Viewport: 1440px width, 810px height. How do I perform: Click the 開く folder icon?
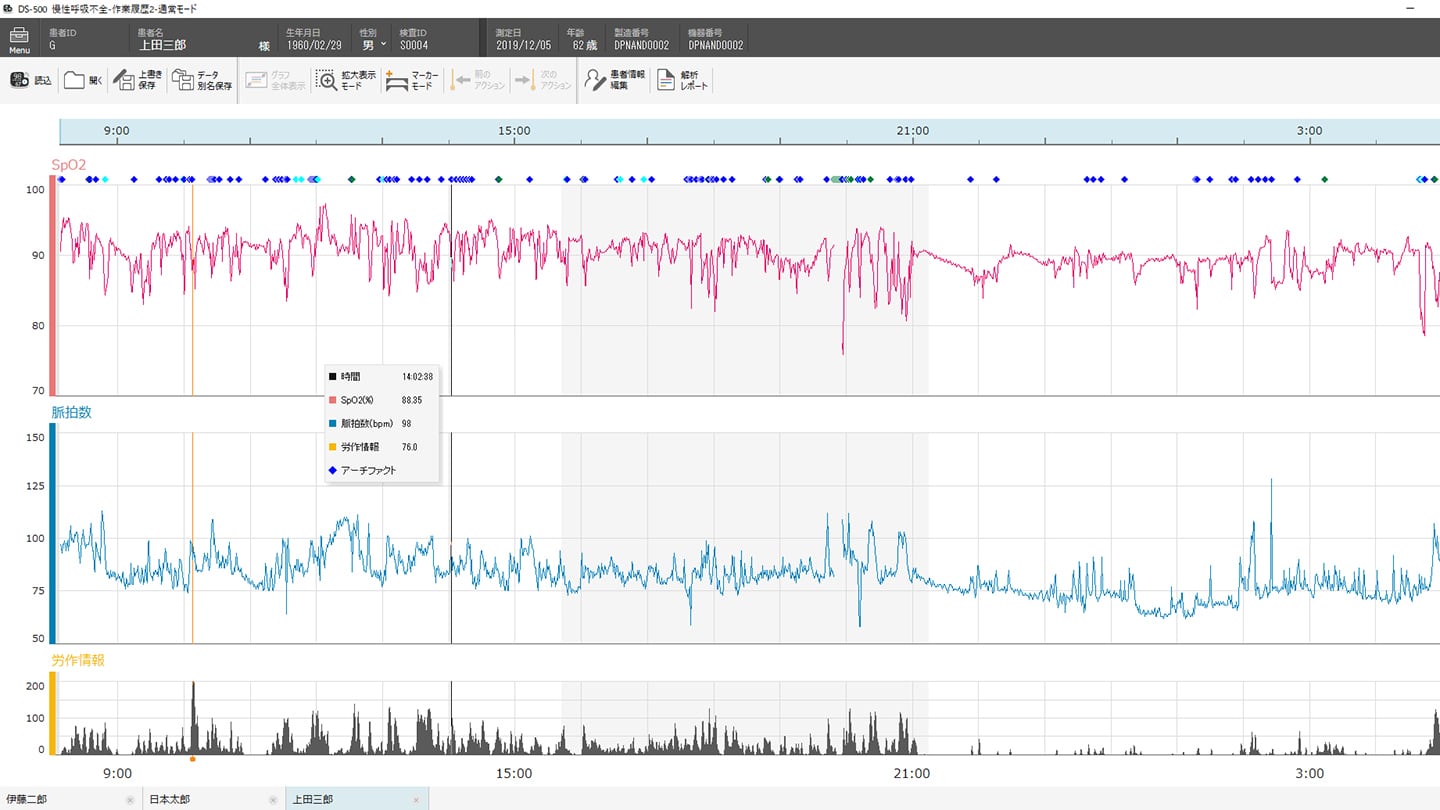74,80
